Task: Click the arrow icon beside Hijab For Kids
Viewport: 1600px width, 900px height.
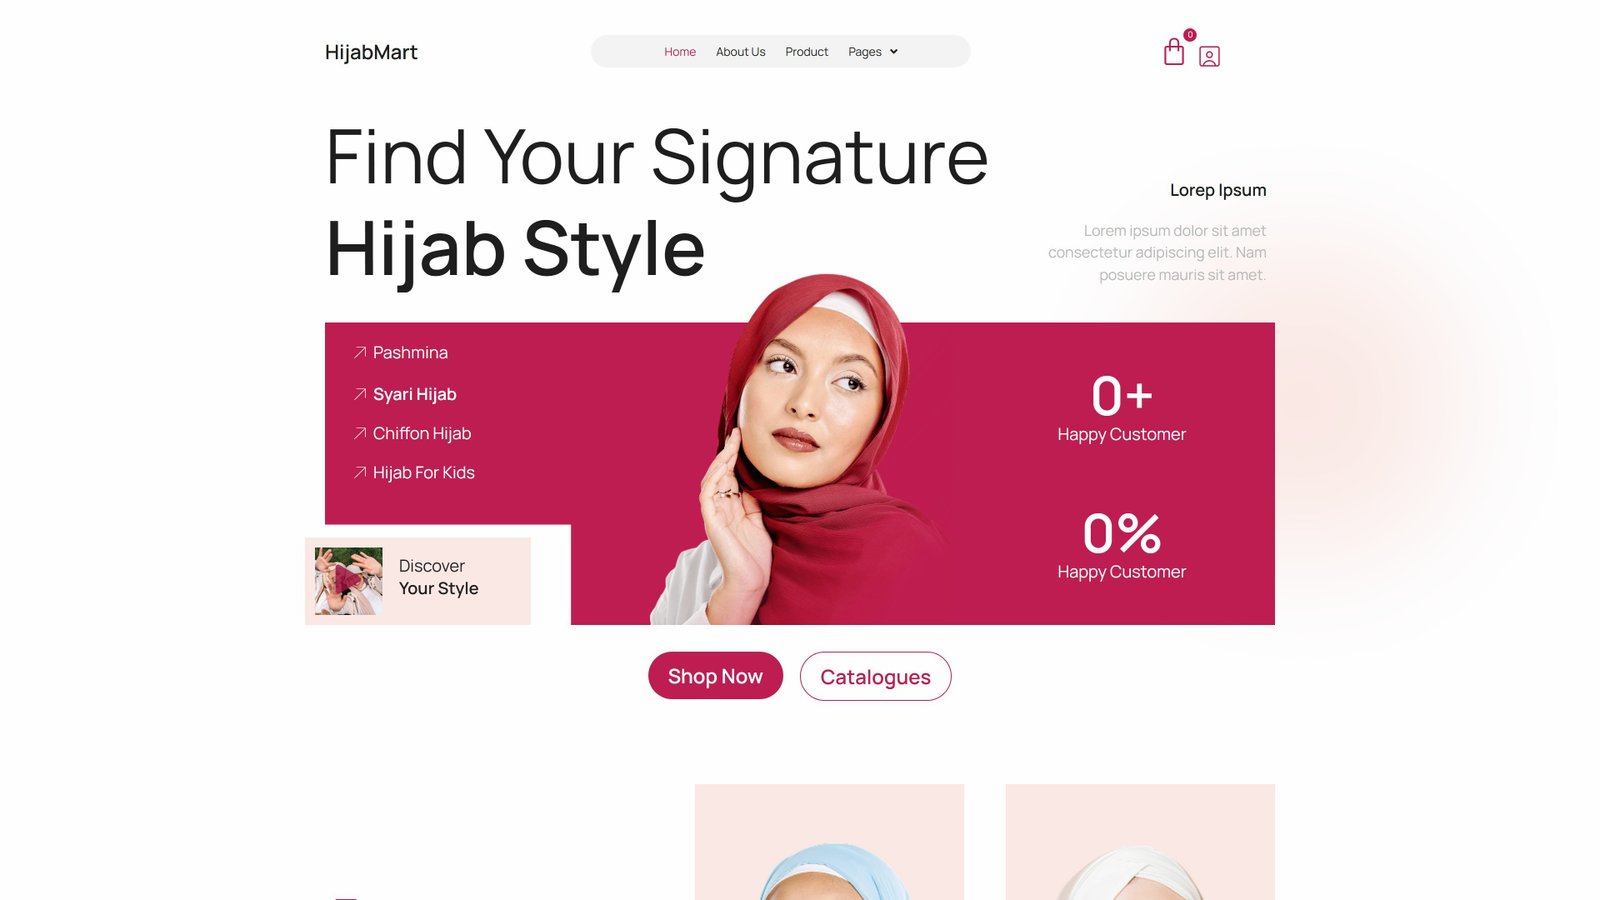Action: click(x=360, y=472)
